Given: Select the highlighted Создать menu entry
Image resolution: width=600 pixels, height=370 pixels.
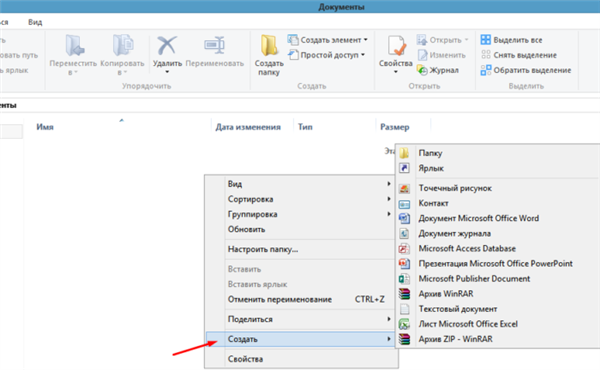Looking at the screenshot, I should click(x=300, y=339).
